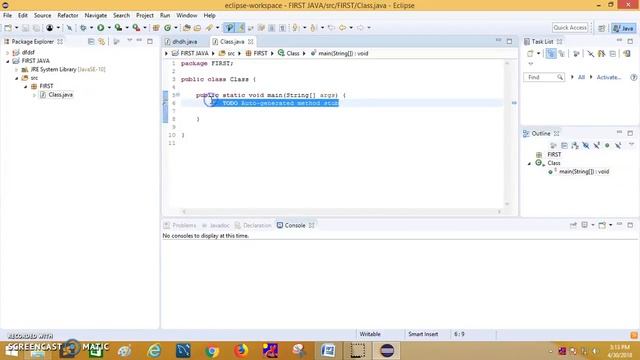
Task: Open Firefox from the Windows taskbar
Action: (x=241, y=351)
